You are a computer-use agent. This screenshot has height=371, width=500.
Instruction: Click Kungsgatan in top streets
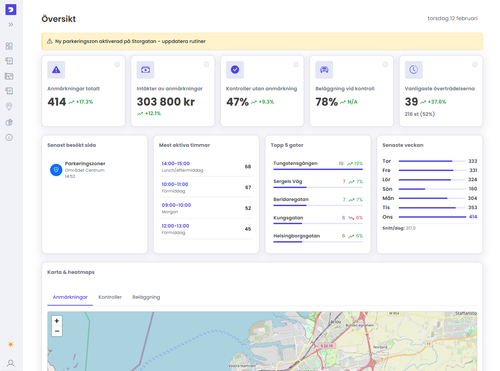point(288,218)
